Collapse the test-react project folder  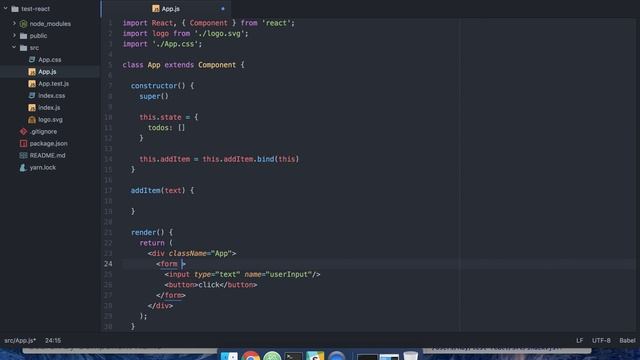tap(6, 9)
